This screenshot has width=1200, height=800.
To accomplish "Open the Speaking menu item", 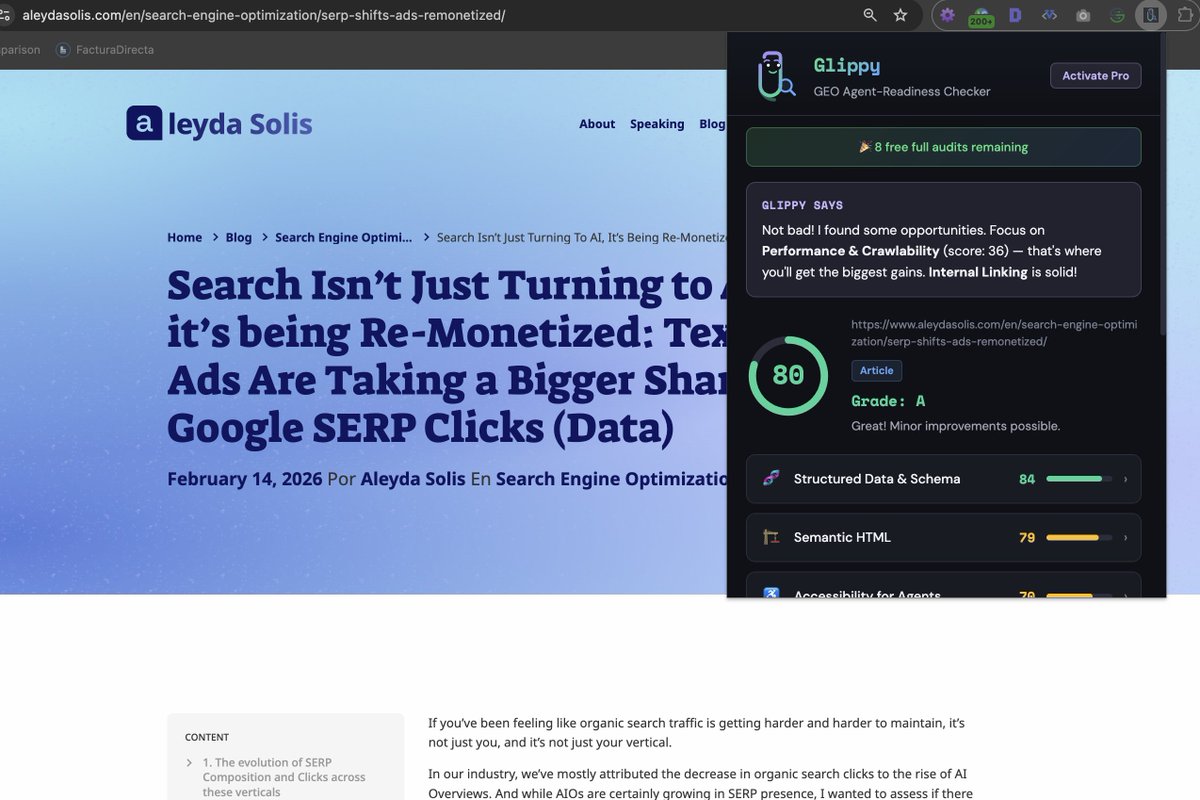I will (x=657, y=124).
